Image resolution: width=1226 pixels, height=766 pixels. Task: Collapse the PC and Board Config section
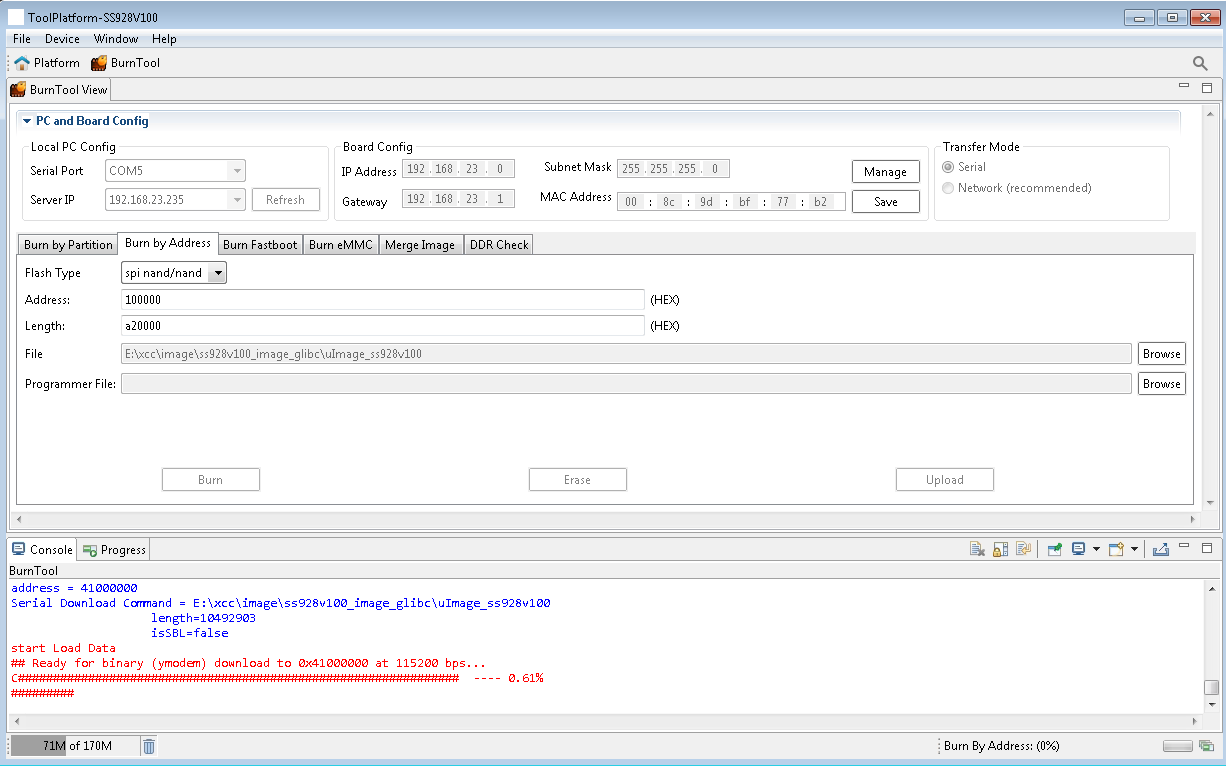[27, 121]
